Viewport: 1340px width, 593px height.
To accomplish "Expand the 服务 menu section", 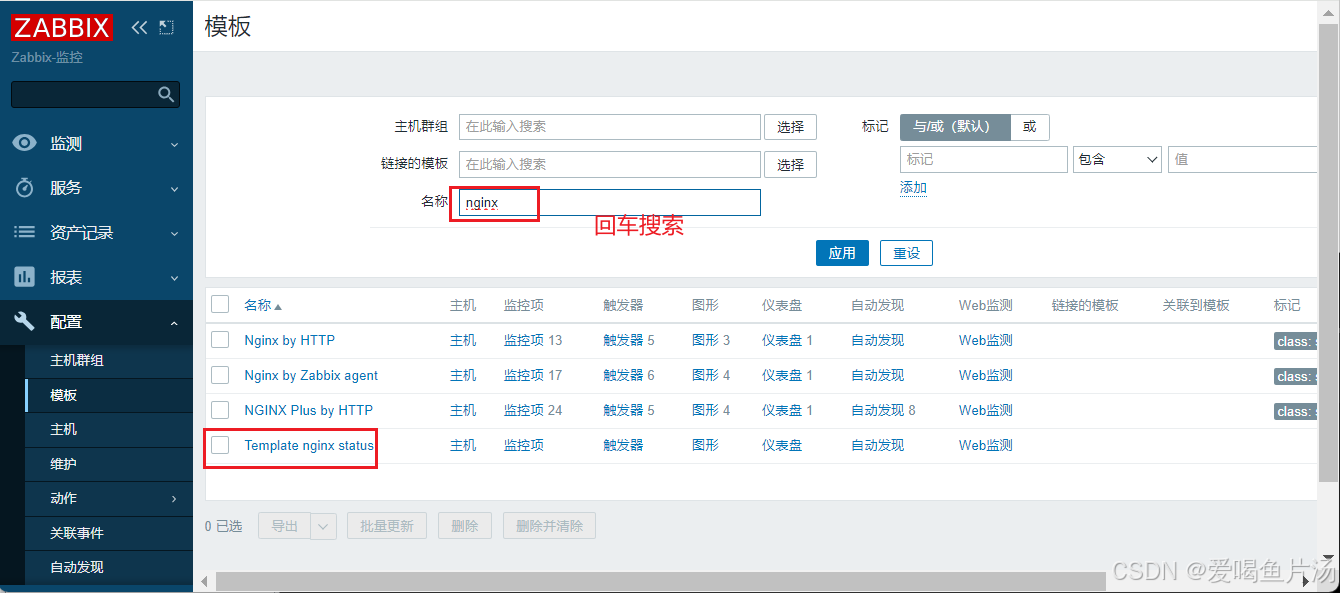I will [x=174, y=188].
